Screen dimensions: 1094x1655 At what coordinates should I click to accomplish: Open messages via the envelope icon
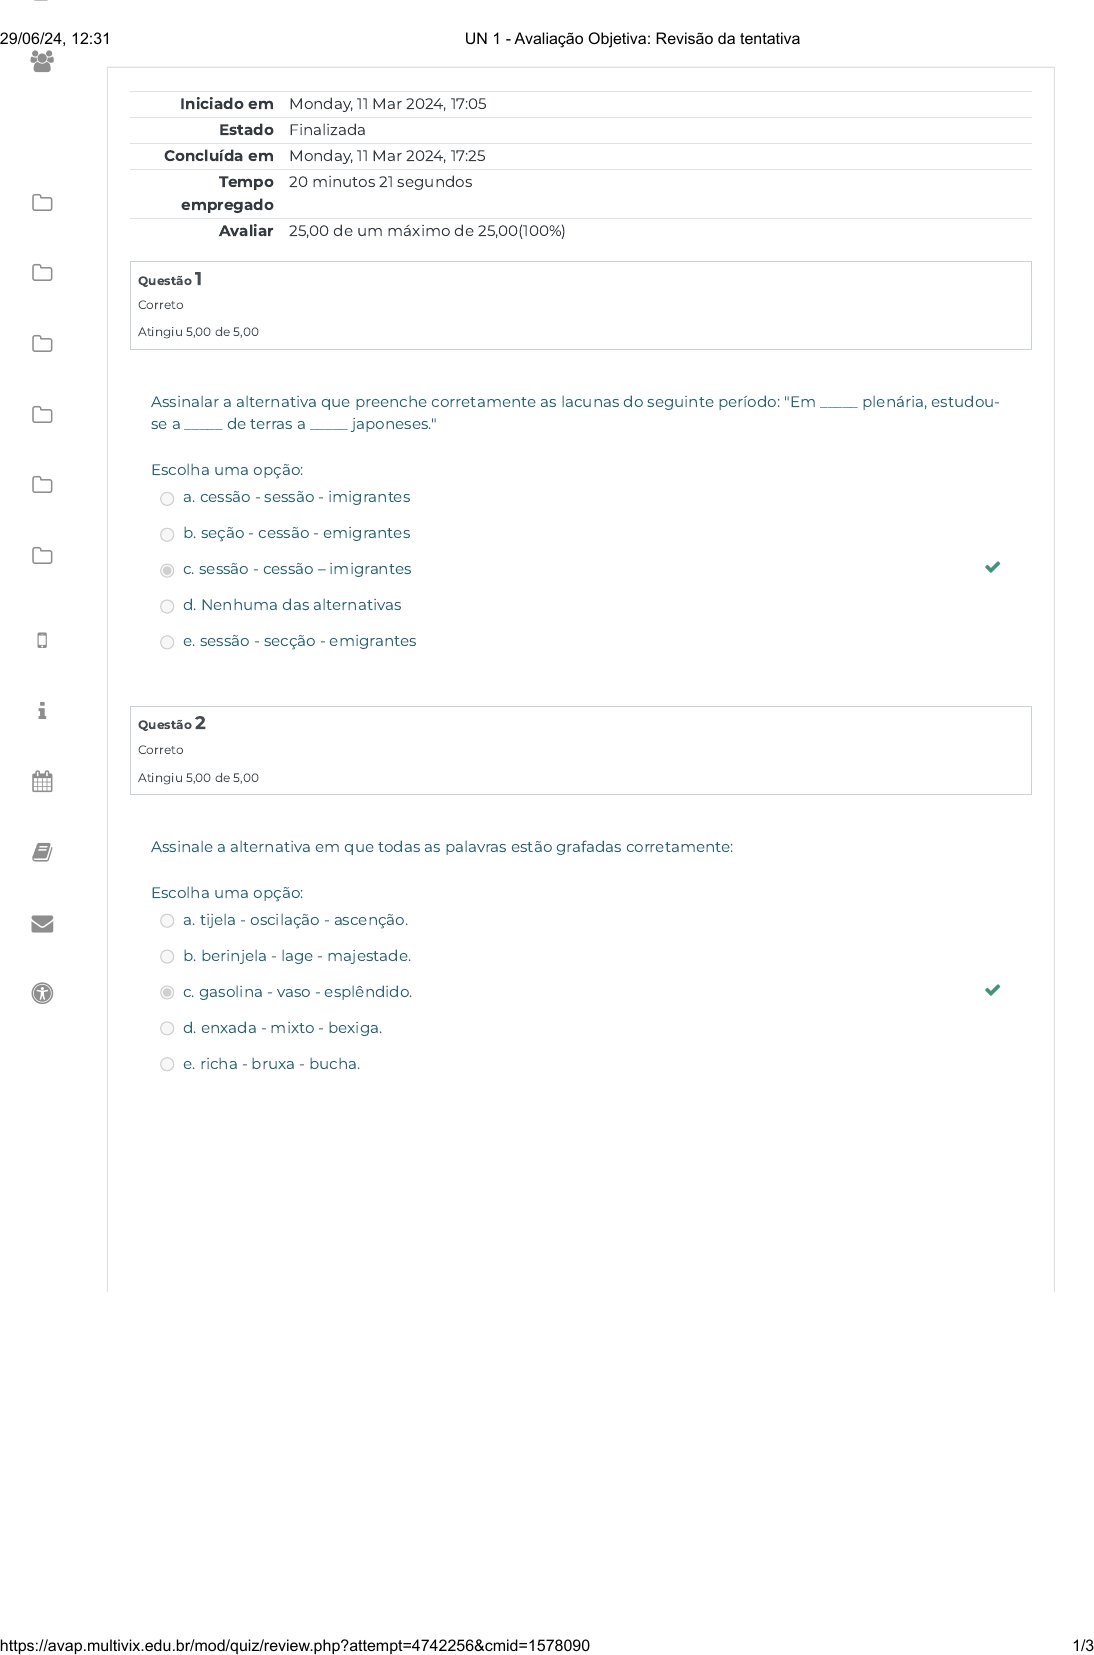pyautogui.click(x=42, y=923)
